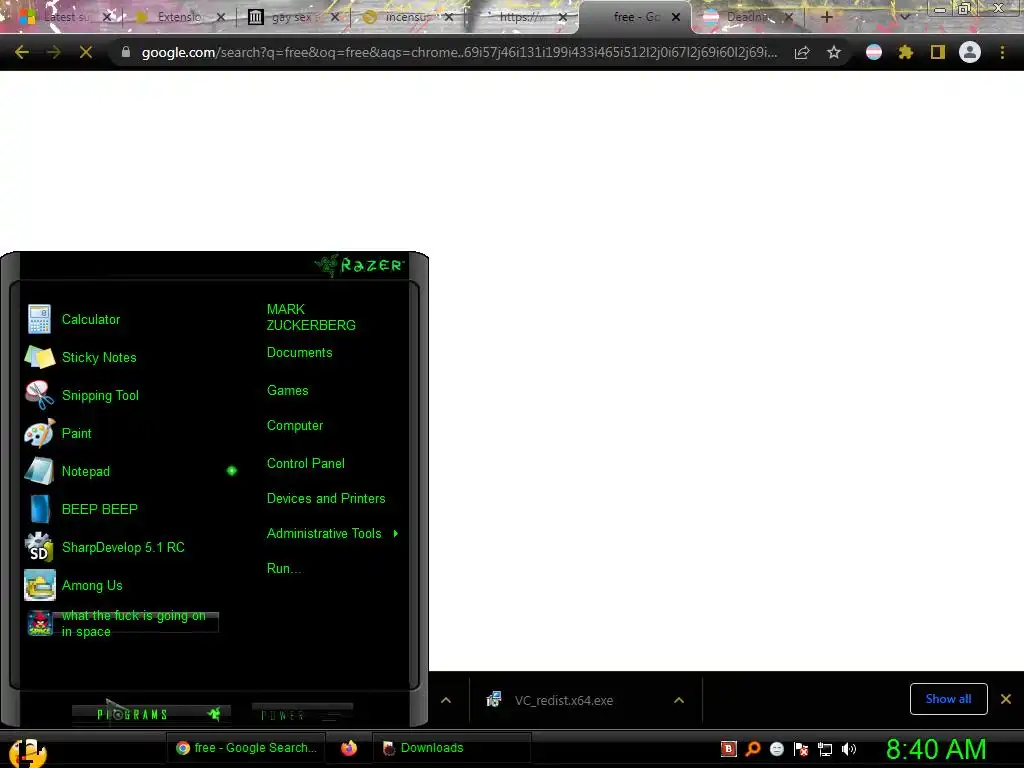Screen dimensions: 1024x768
Task: Open the orange magnifier tray icon
Action: coord(753,749)
